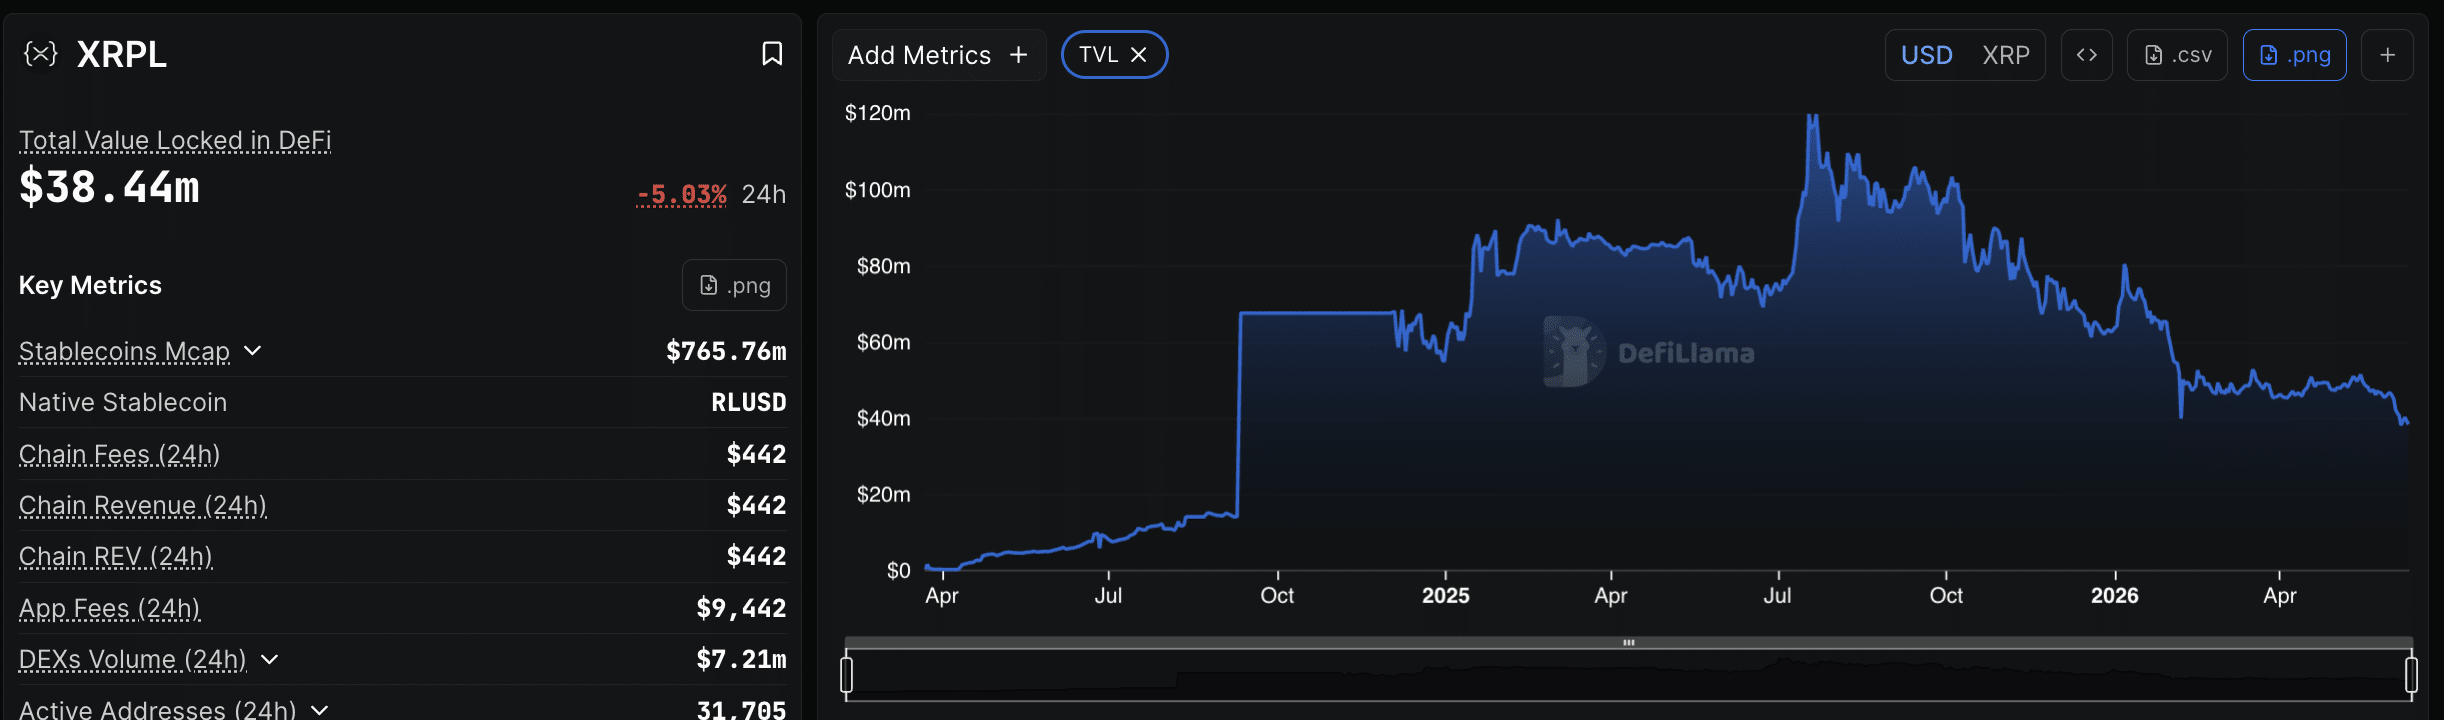This screenshot has height=720, width=2444.
Task: Bookmark the XRPL chain
Action: (772, 54)
